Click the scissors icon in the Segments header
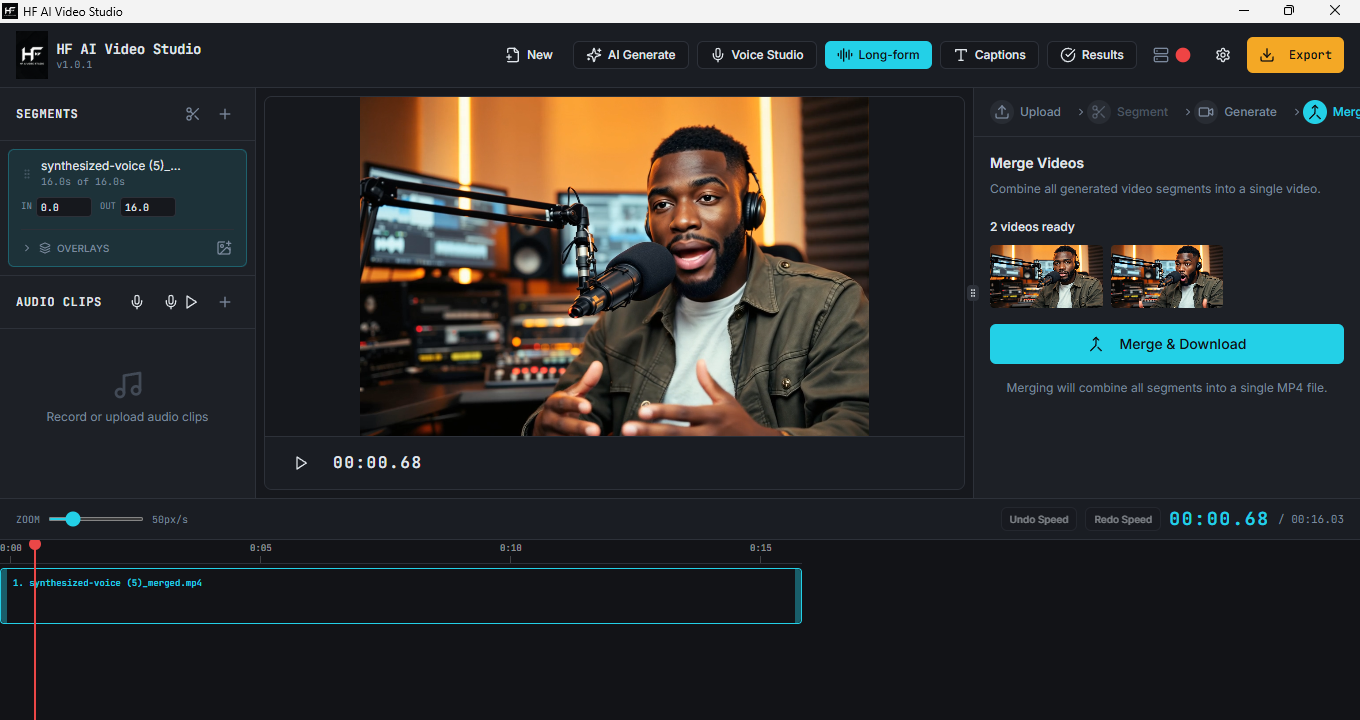The width and height of the screenshot is (1360, 720). click(x=193, y=114)
